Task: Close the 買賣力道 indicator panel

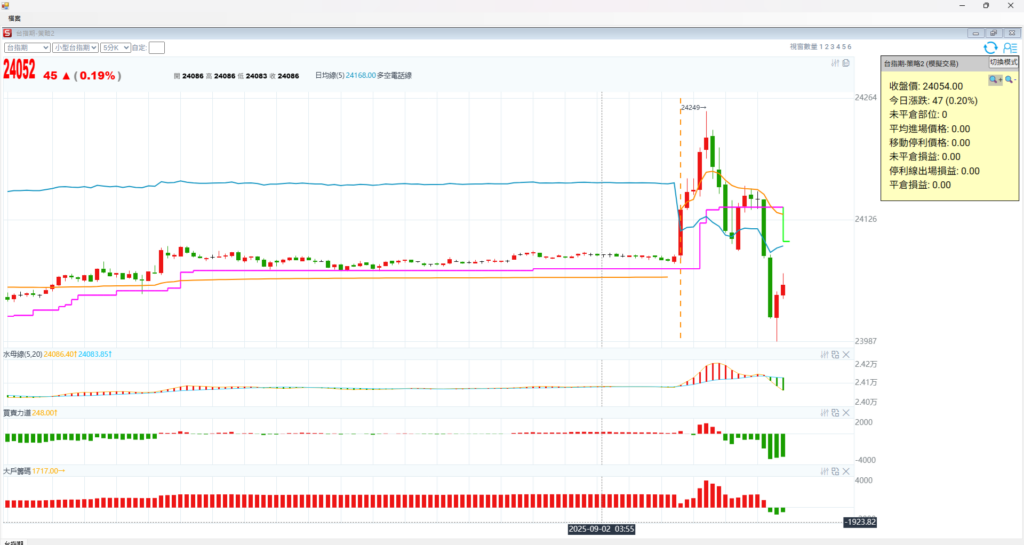Action: (846, 411)
